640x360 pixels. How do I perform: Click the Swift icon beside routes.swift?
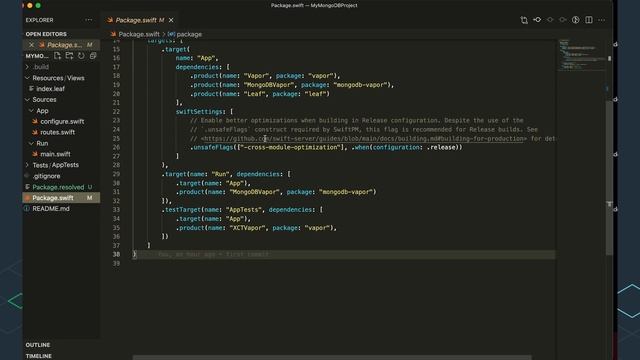click(x=35, y=132)
